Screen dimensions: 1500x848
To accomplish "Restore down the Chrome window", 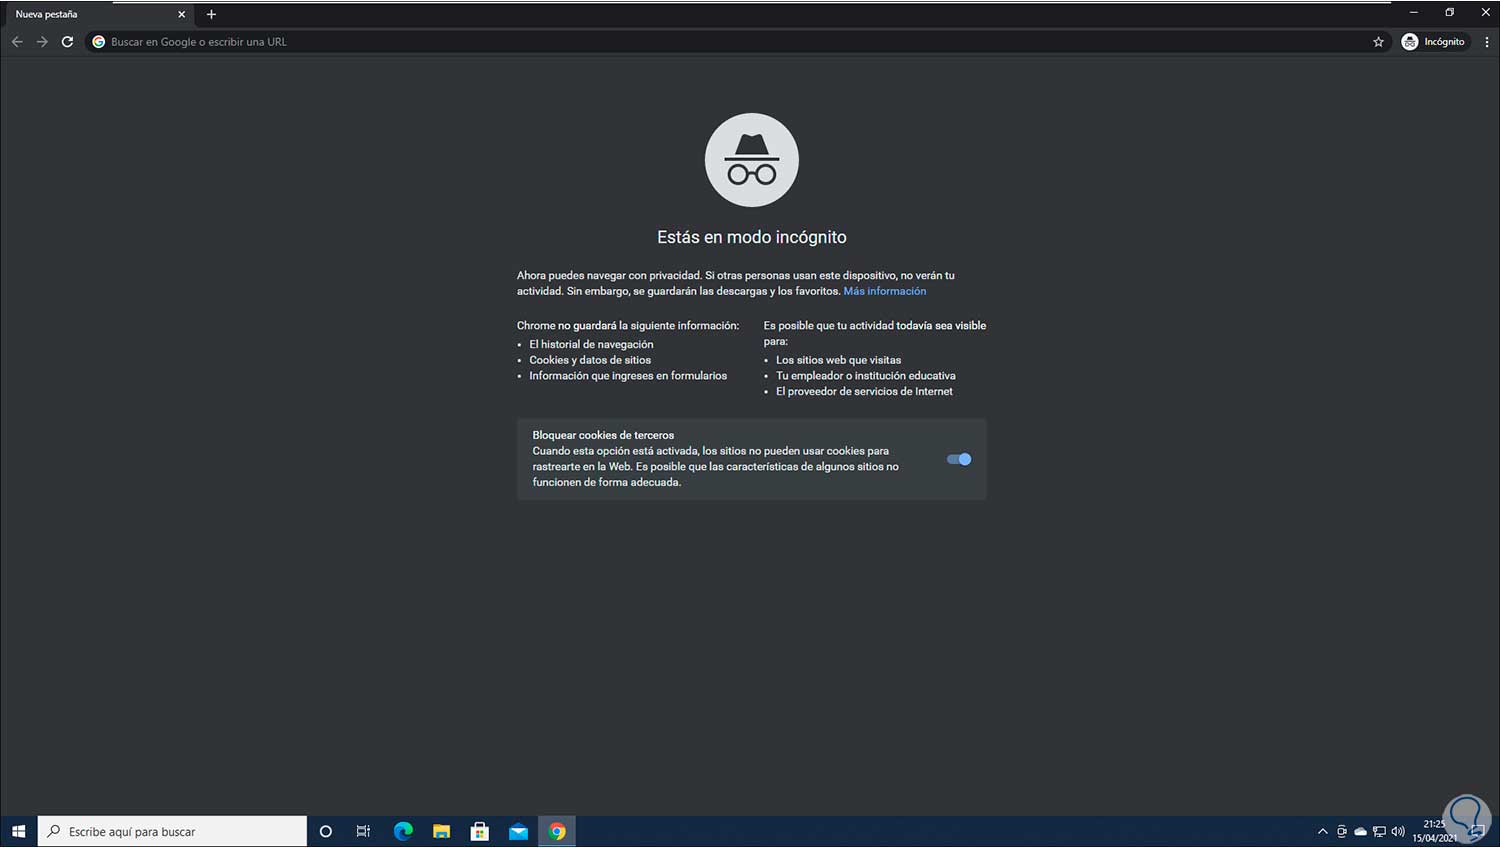I will (x=1449, y=12).
